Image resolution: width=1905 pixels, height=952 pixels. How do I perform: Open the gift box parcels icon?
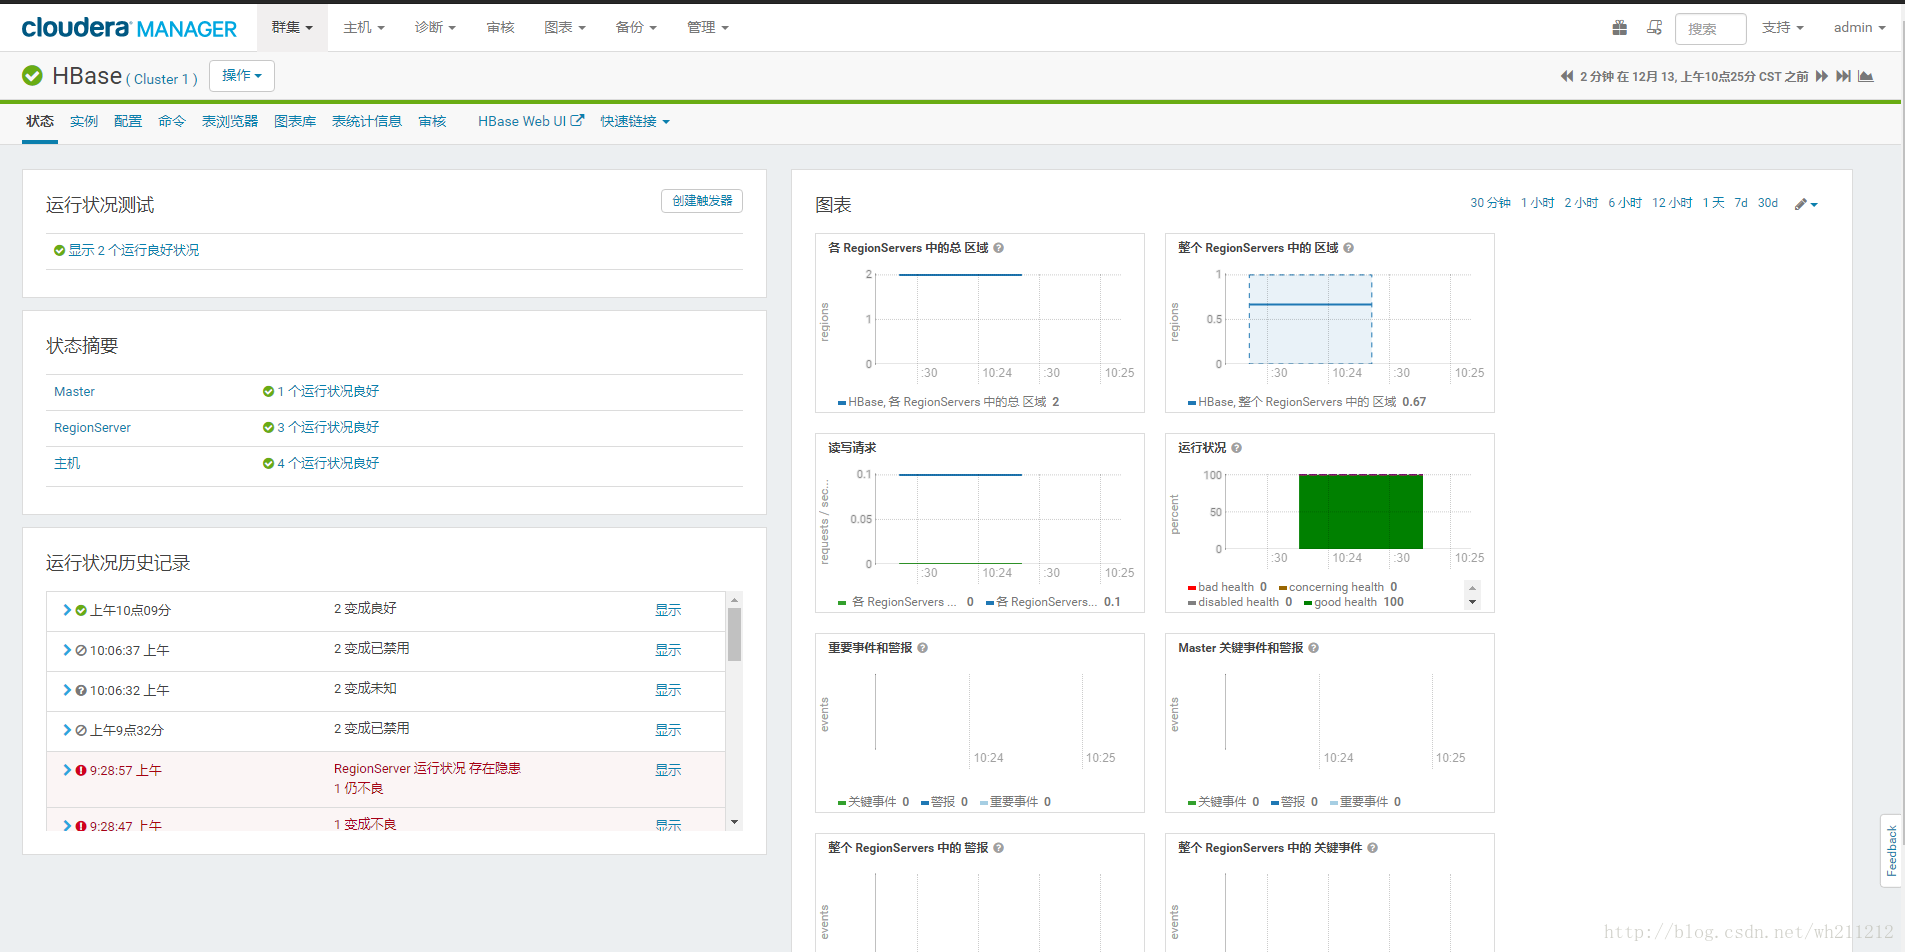1619,28
